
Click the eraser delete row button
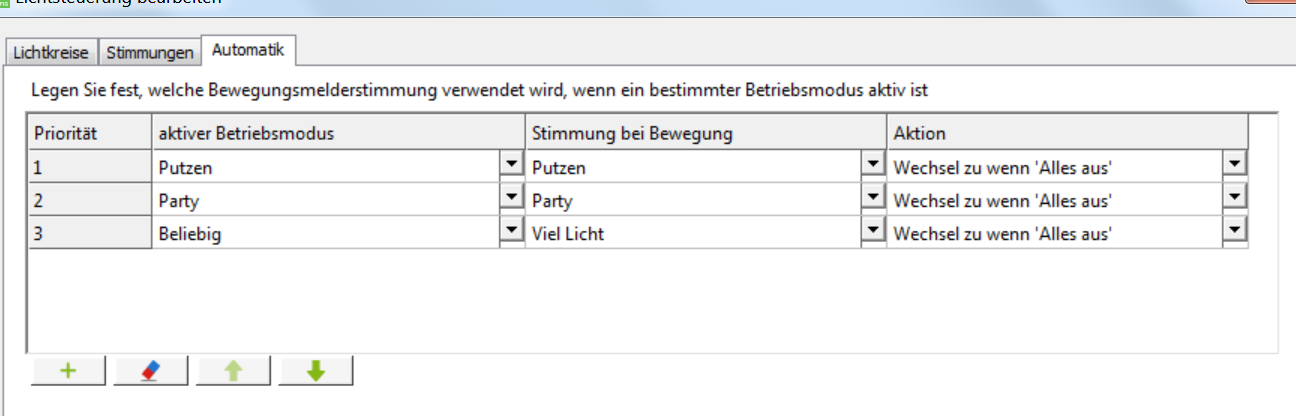tap(151, 371)
